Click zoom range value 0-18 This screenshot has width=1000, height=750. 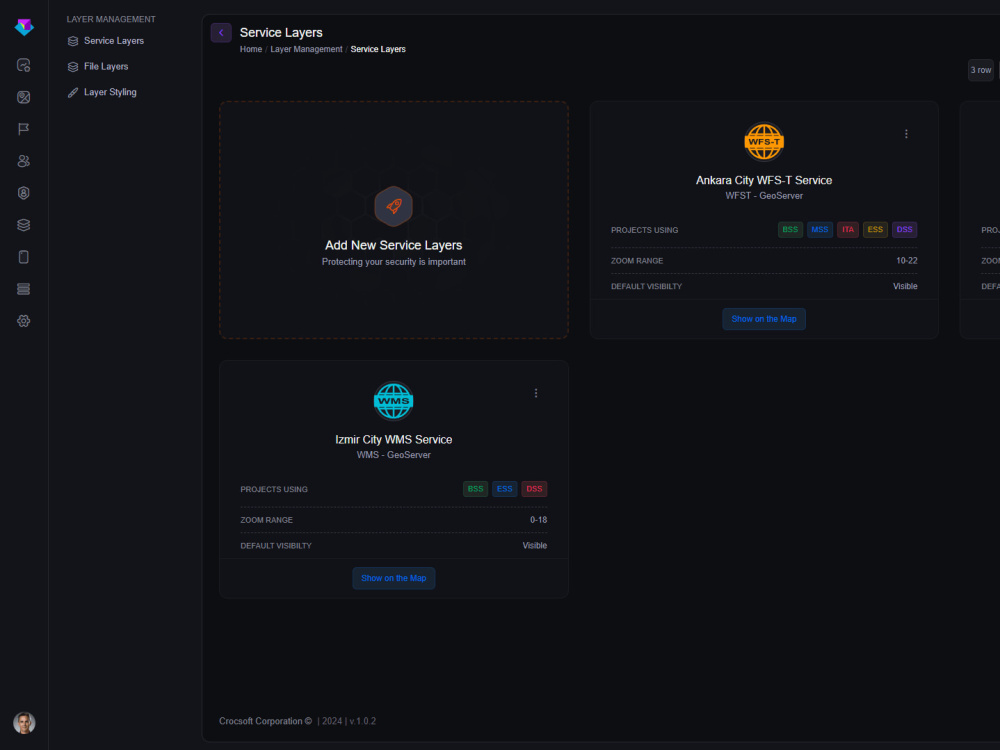538,520
